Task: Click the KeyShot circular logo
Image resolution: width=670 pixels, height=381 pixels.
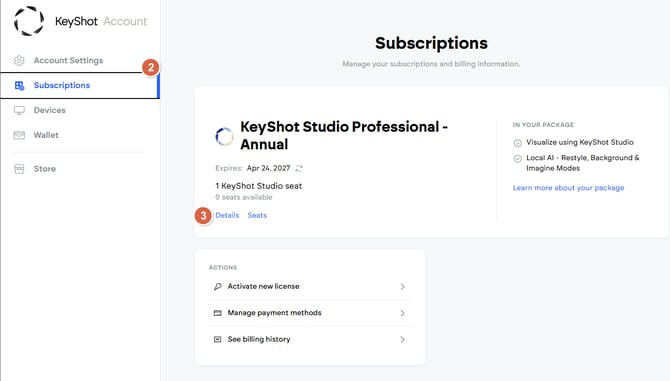Action: [x=29, y=21]
